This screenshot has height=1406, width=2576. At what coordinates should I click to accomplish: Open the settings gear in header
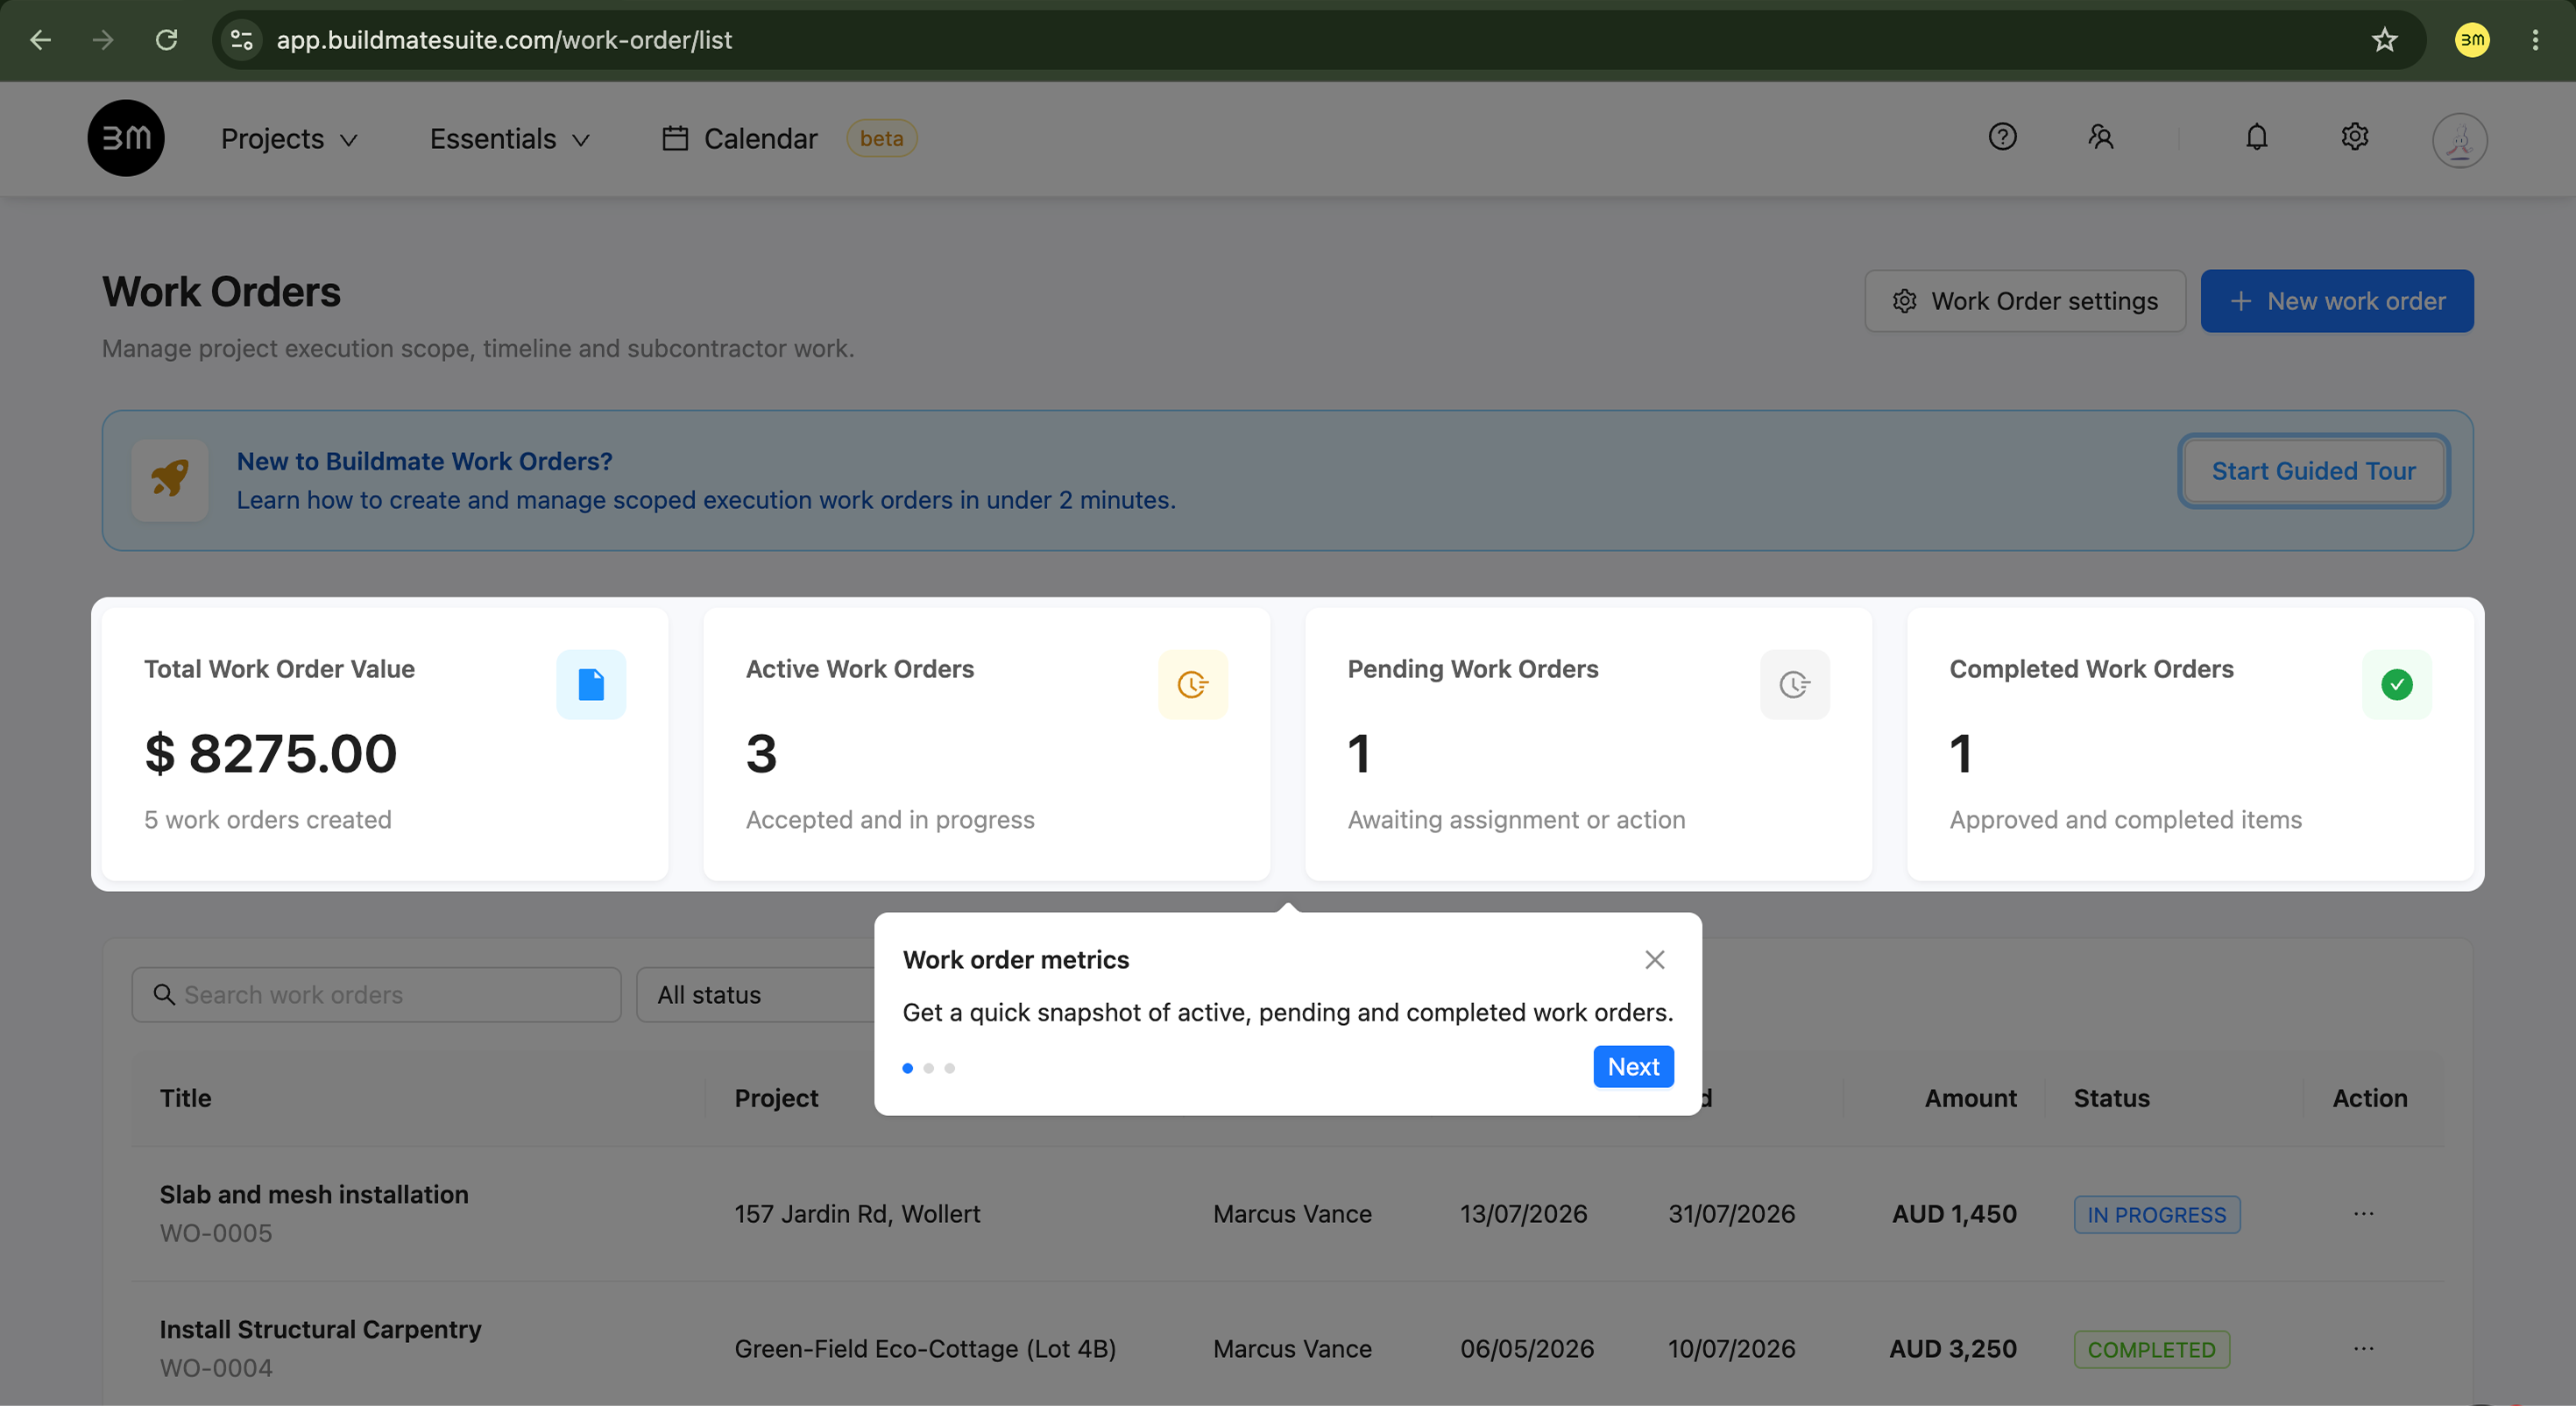click(2354, 136)
